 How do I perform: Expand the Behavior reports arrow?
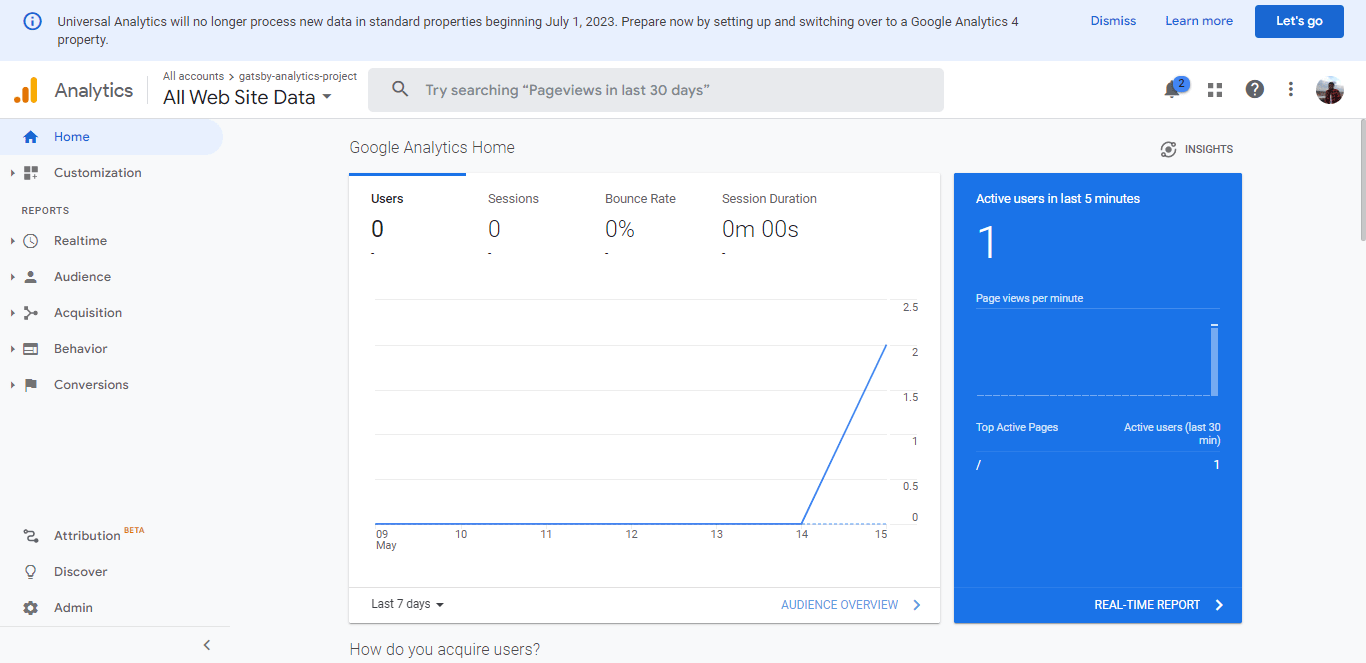(12, 349)
